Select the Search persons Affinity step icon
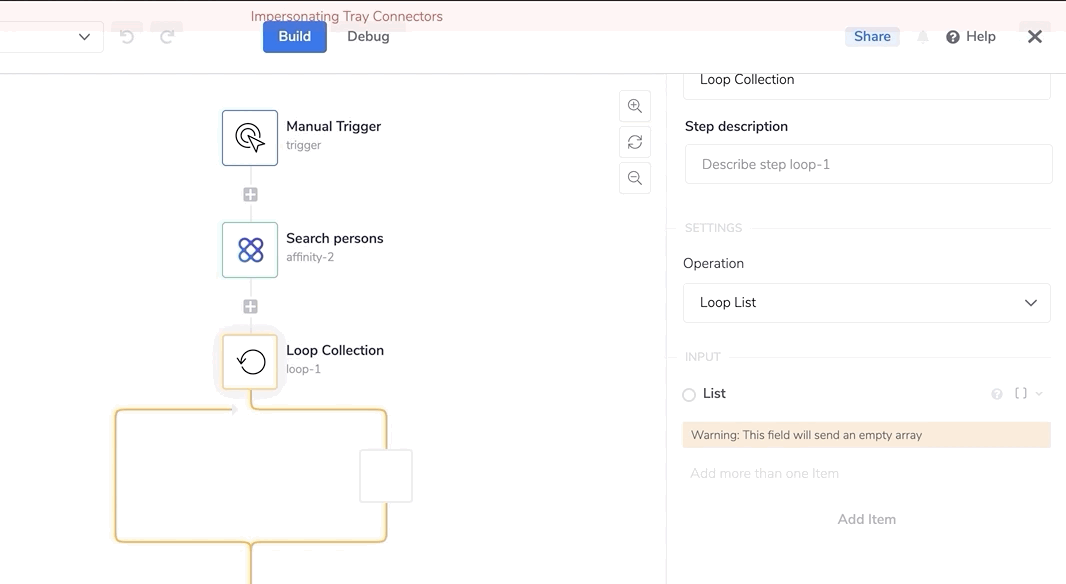 (x=250, y=250)
